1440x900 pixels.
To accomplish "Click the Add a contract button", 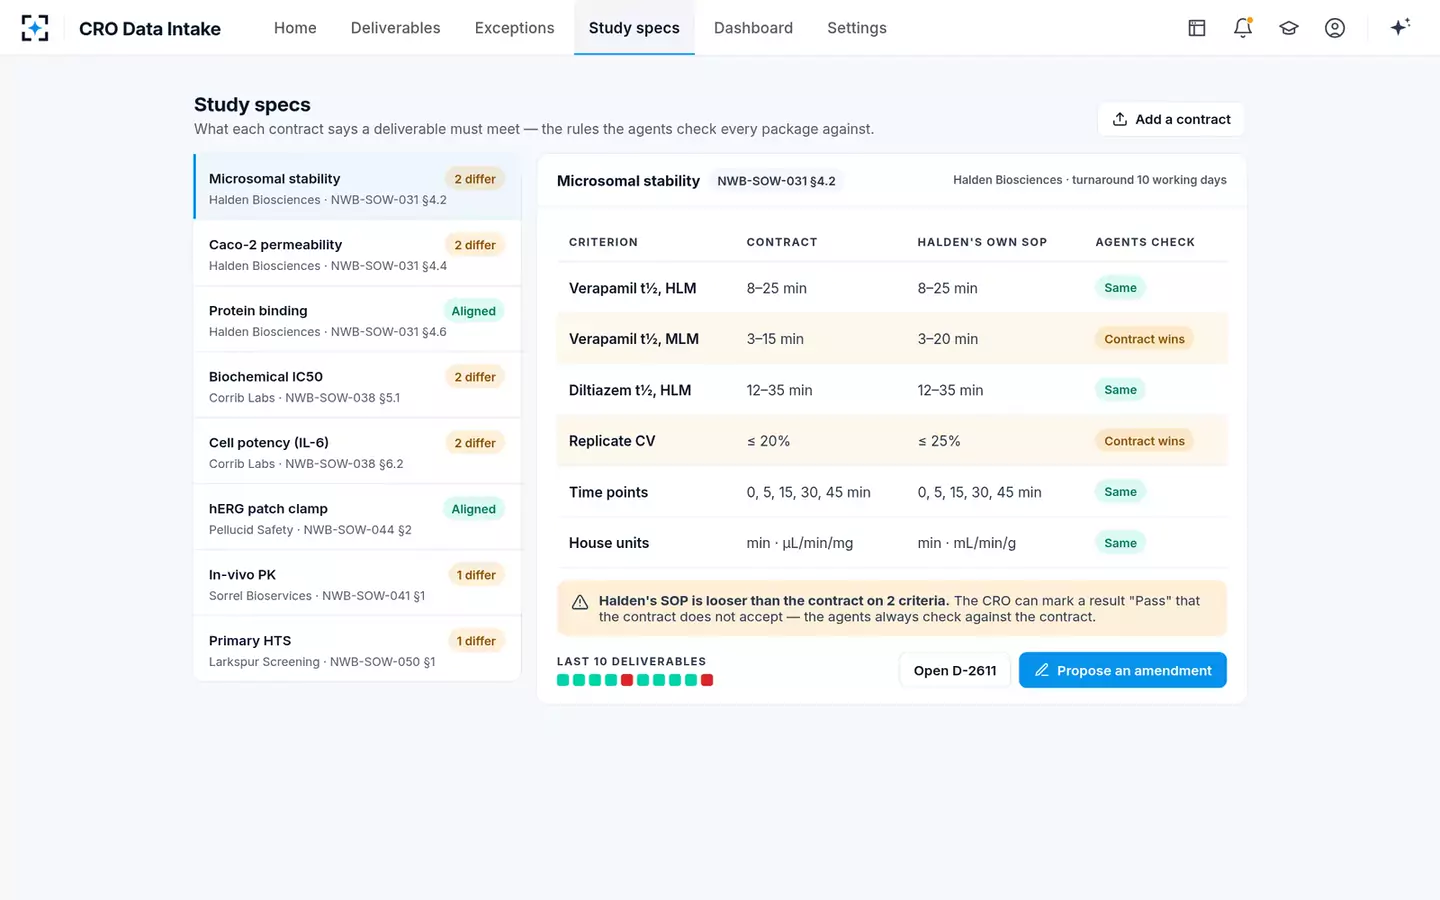I will [x=1171, y=119].
